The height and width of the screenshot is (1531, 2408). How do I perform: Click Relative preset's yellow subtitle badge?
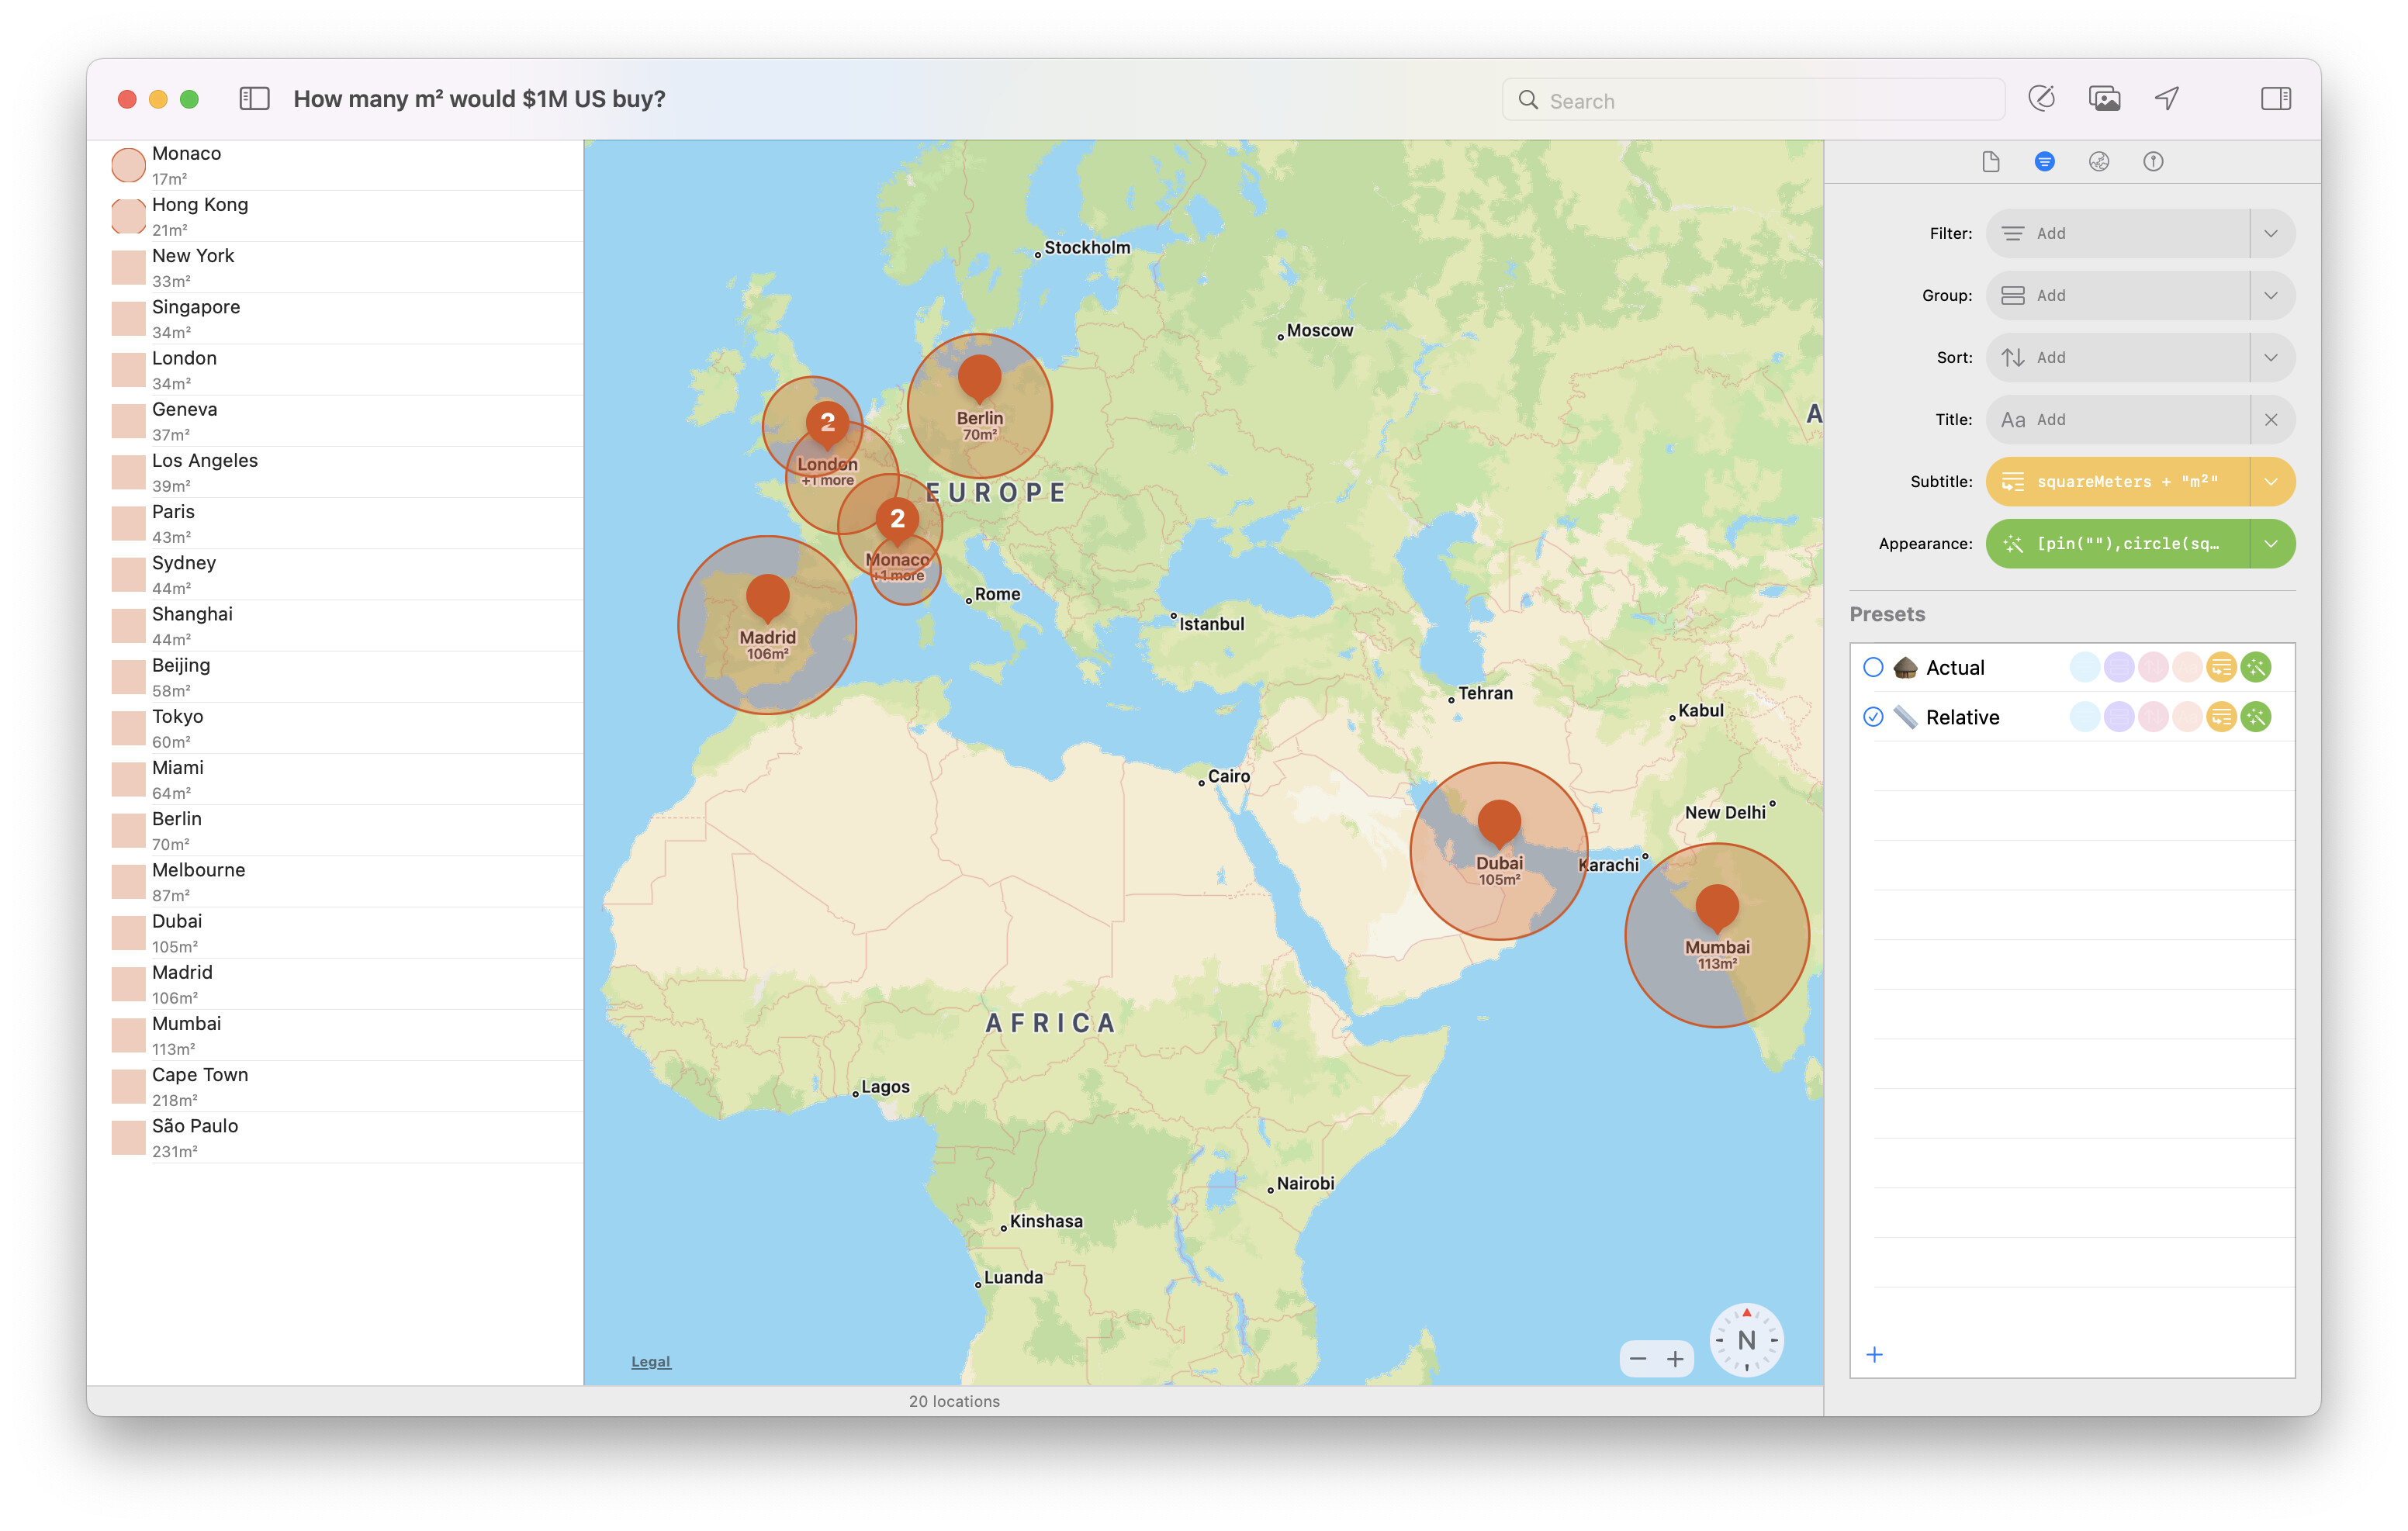tap(2221, 717)
